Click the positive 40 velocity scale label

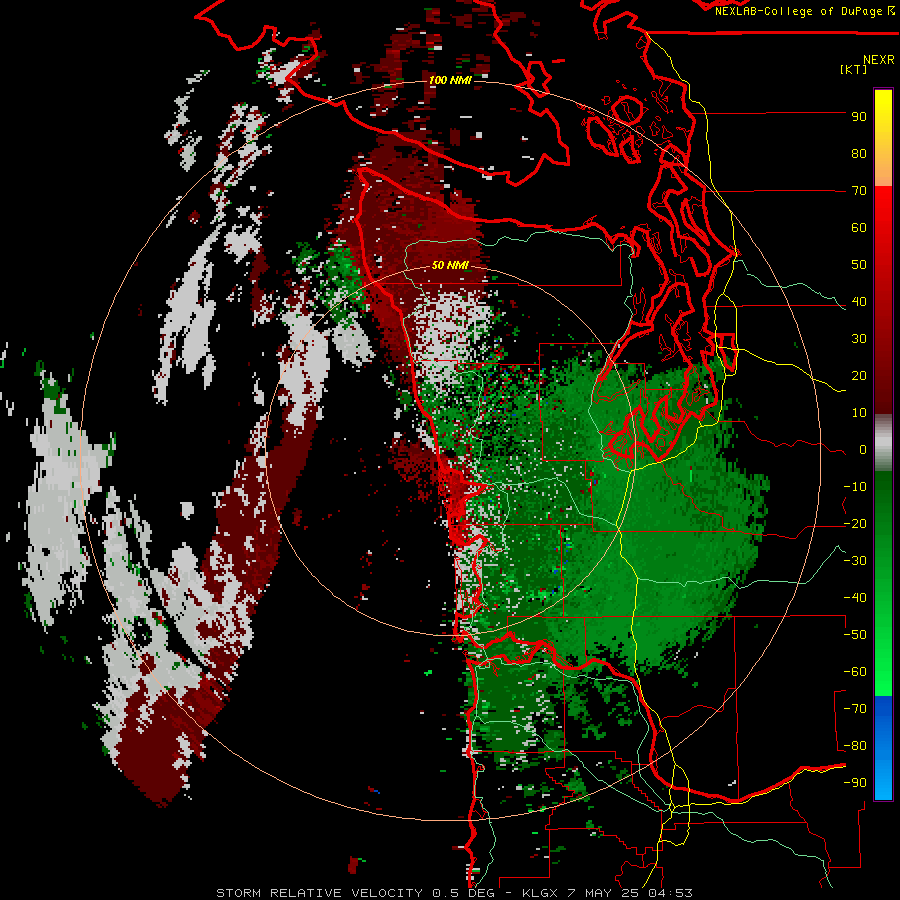pos(859,302)
